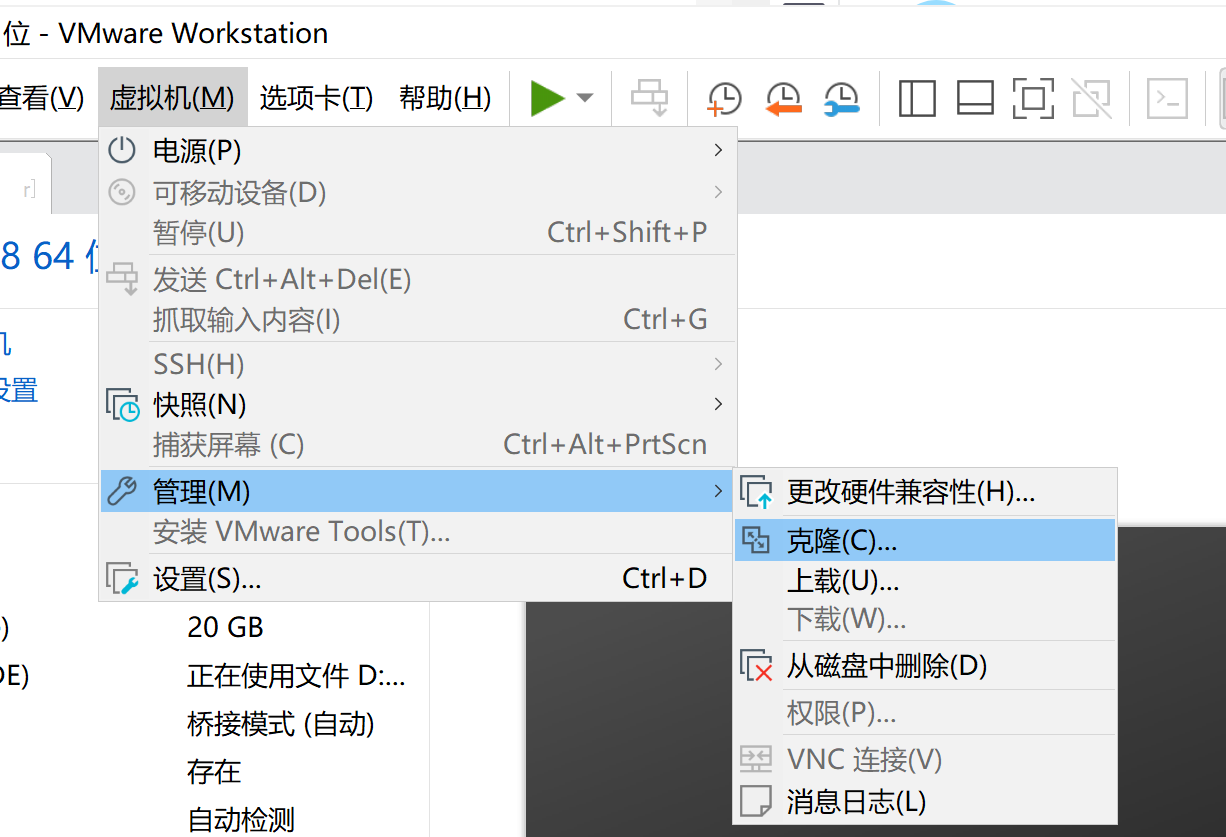Viewport: 1226px width, 837px height.
Task: Choose 发送 Ctrl+Alt+Del(E) entry
Action: click(x=417, y=279)
